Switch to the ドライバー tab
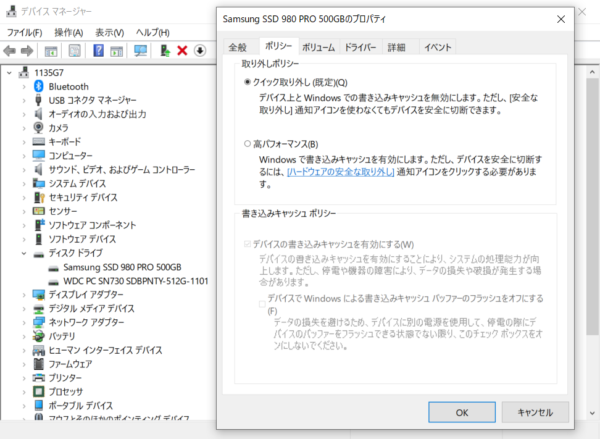This screenshot has height=439, width=600. coord(360,47)
